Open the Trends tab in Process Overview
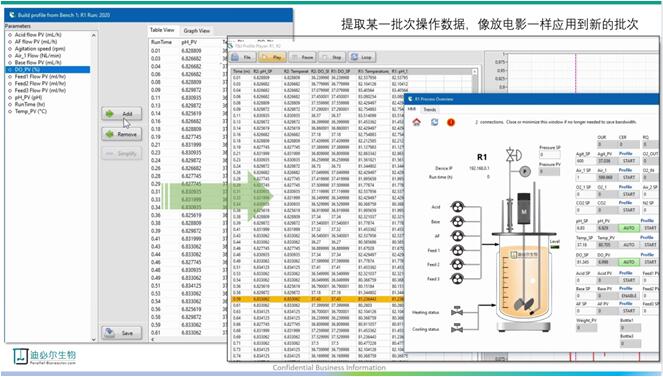Viewport: 663px width, 377px height. pos(430,109)
